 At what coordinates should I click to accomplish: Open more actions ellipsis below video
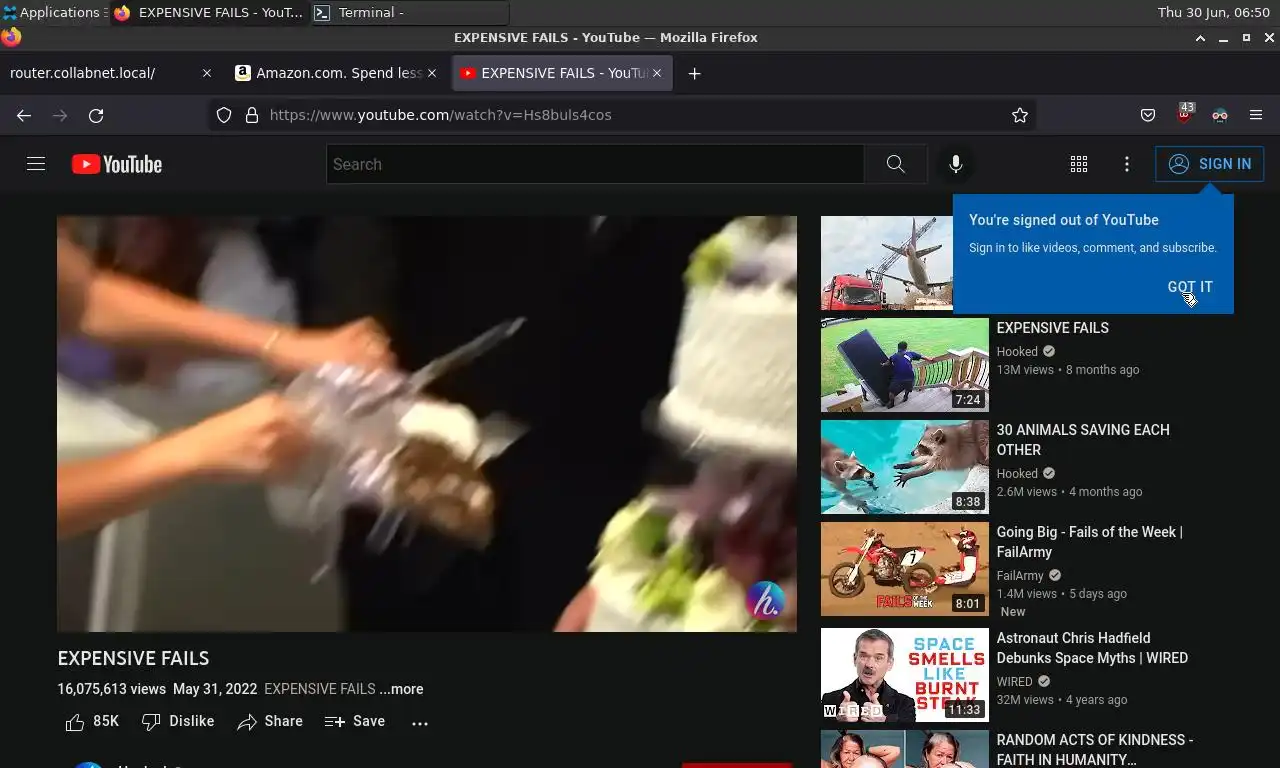click(x=420, y=722)
